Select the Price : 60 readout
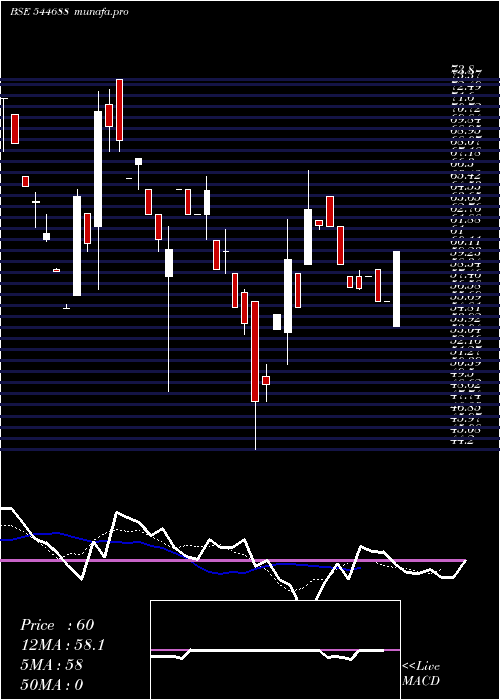 (57, 625)
